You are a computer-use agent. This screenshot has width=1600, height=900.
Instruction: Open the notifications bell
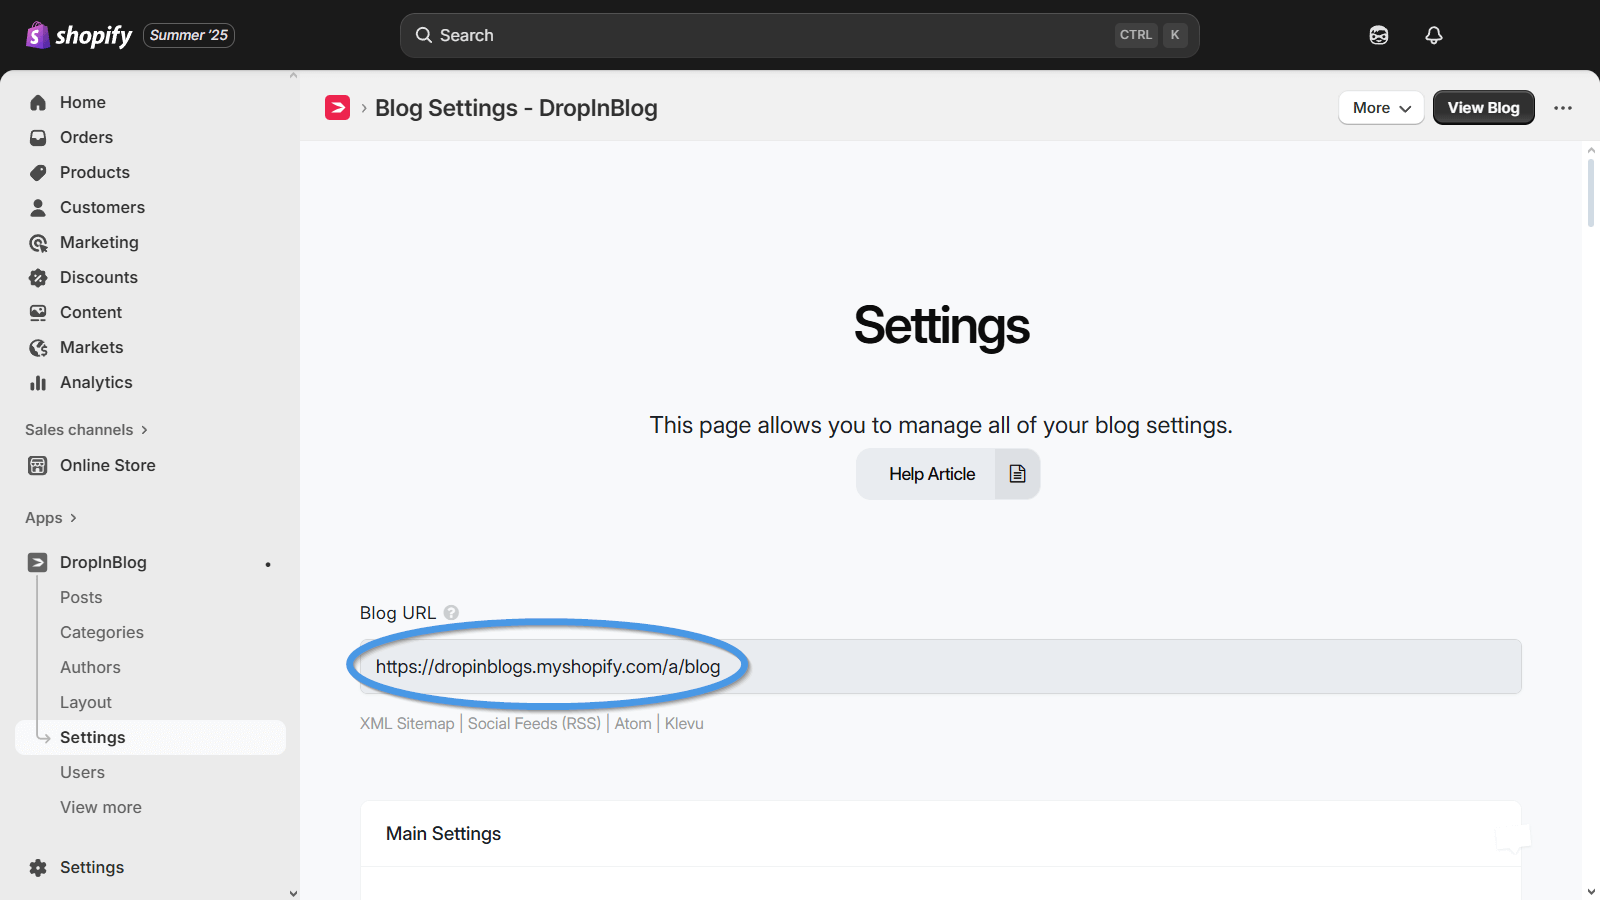pyautogui.click(x=1434, y=35)
